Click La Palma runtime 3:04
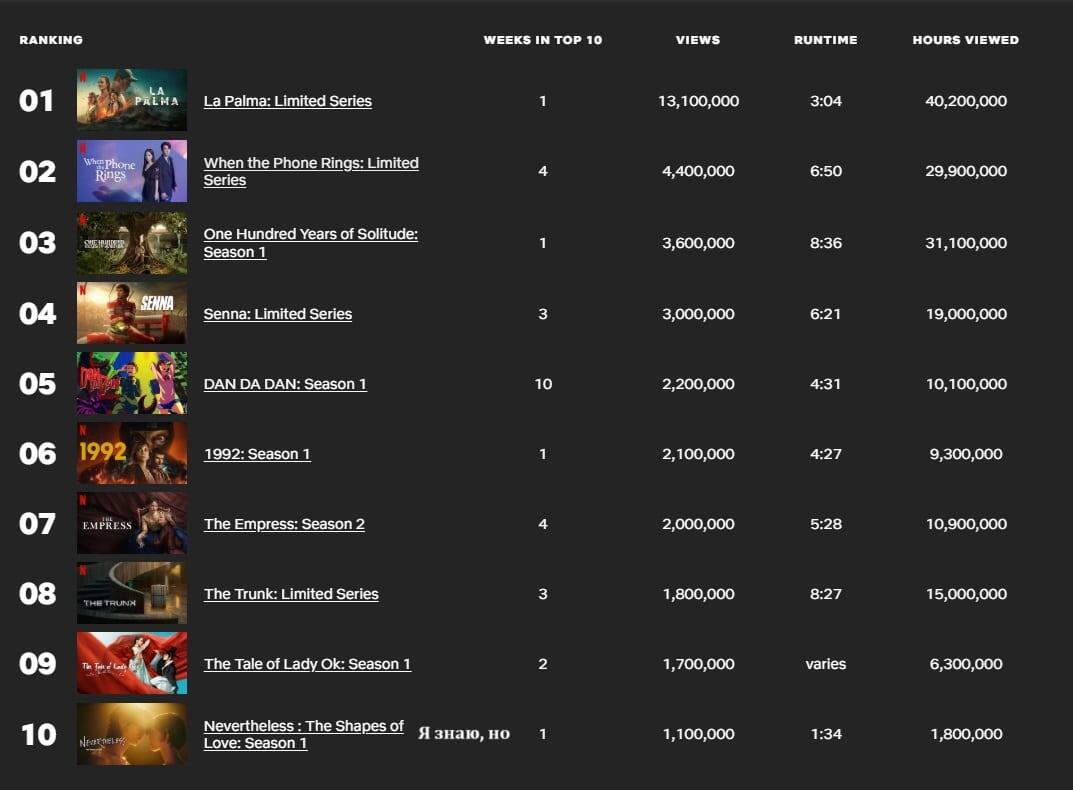 (x=825, y=101)
